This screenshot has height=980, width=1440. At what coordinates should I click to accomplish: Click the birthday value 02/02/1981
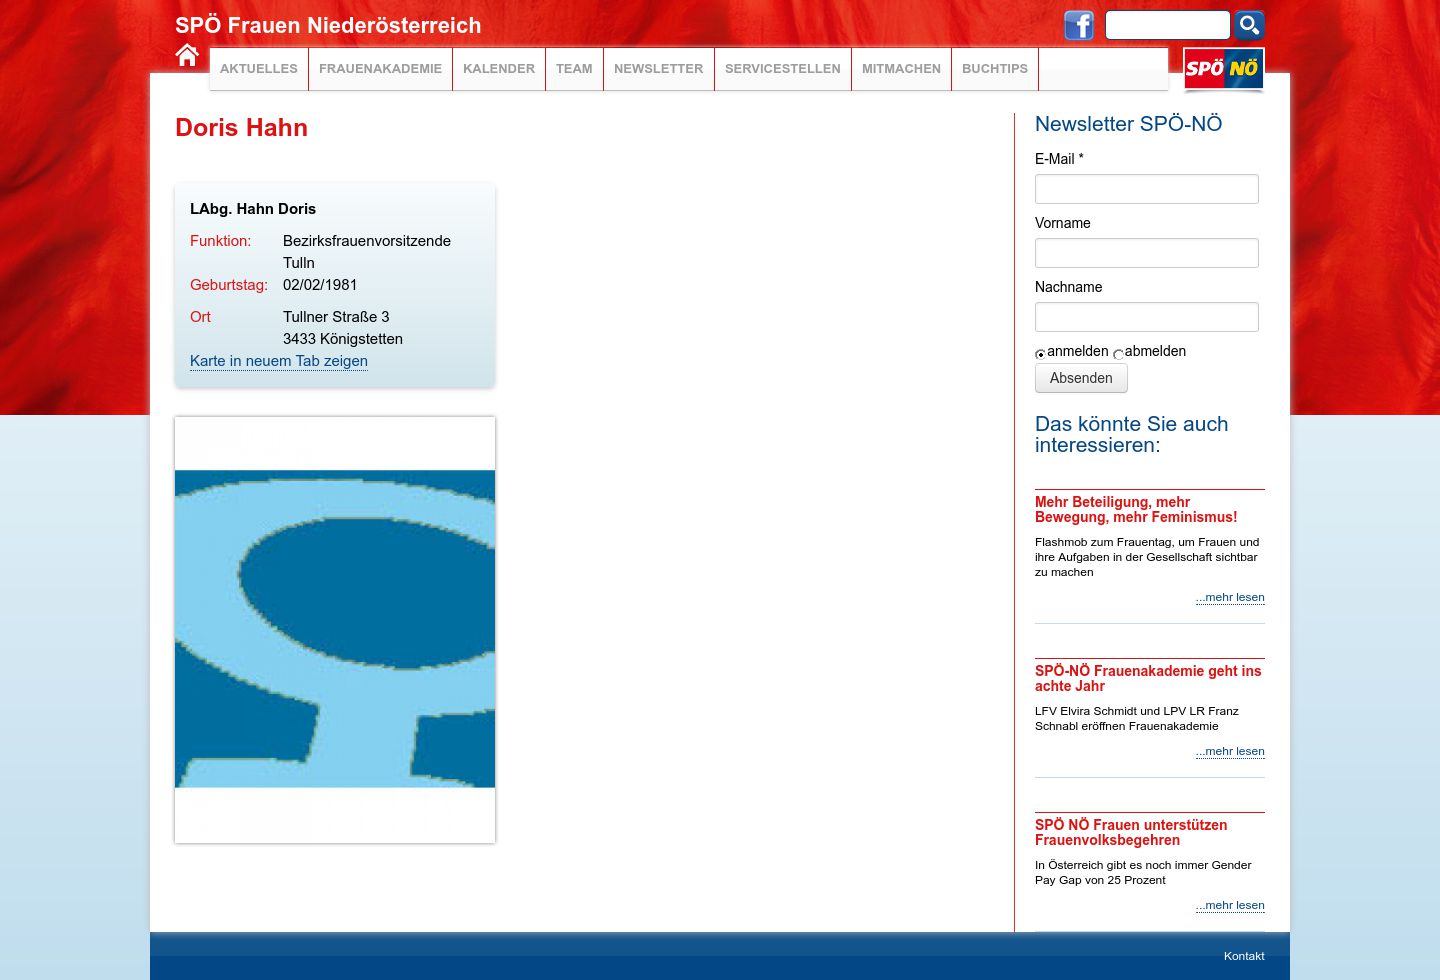[320, 285]
